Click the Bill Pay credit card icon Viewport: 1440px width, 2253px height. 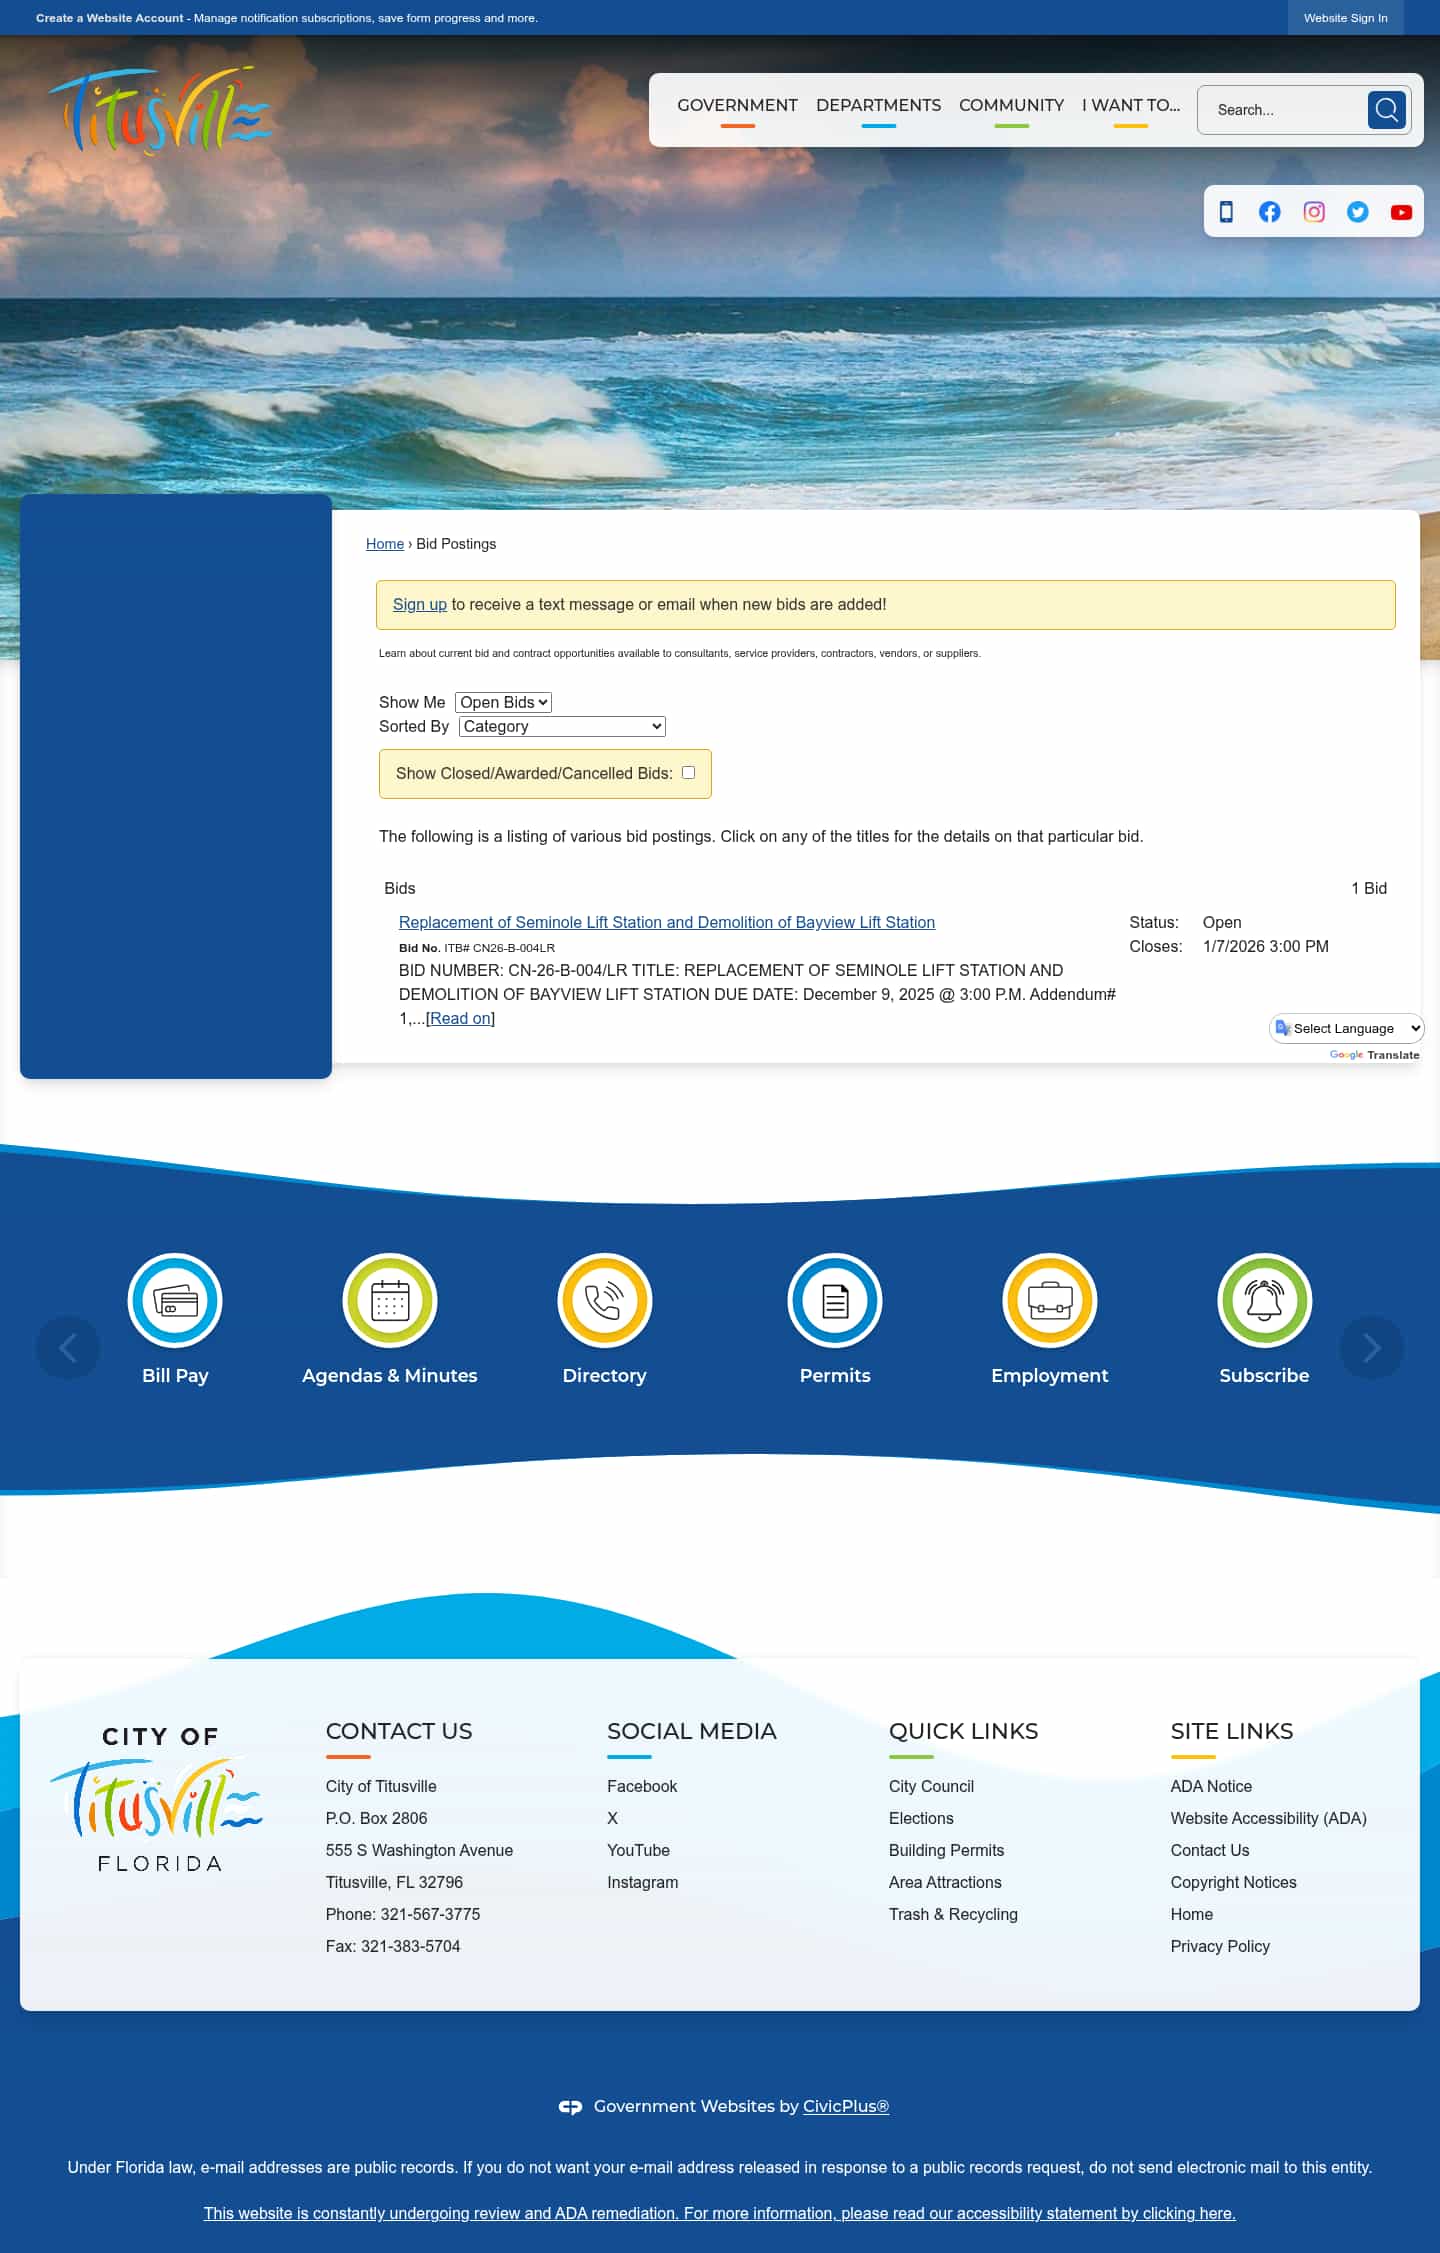point(175,1300)
